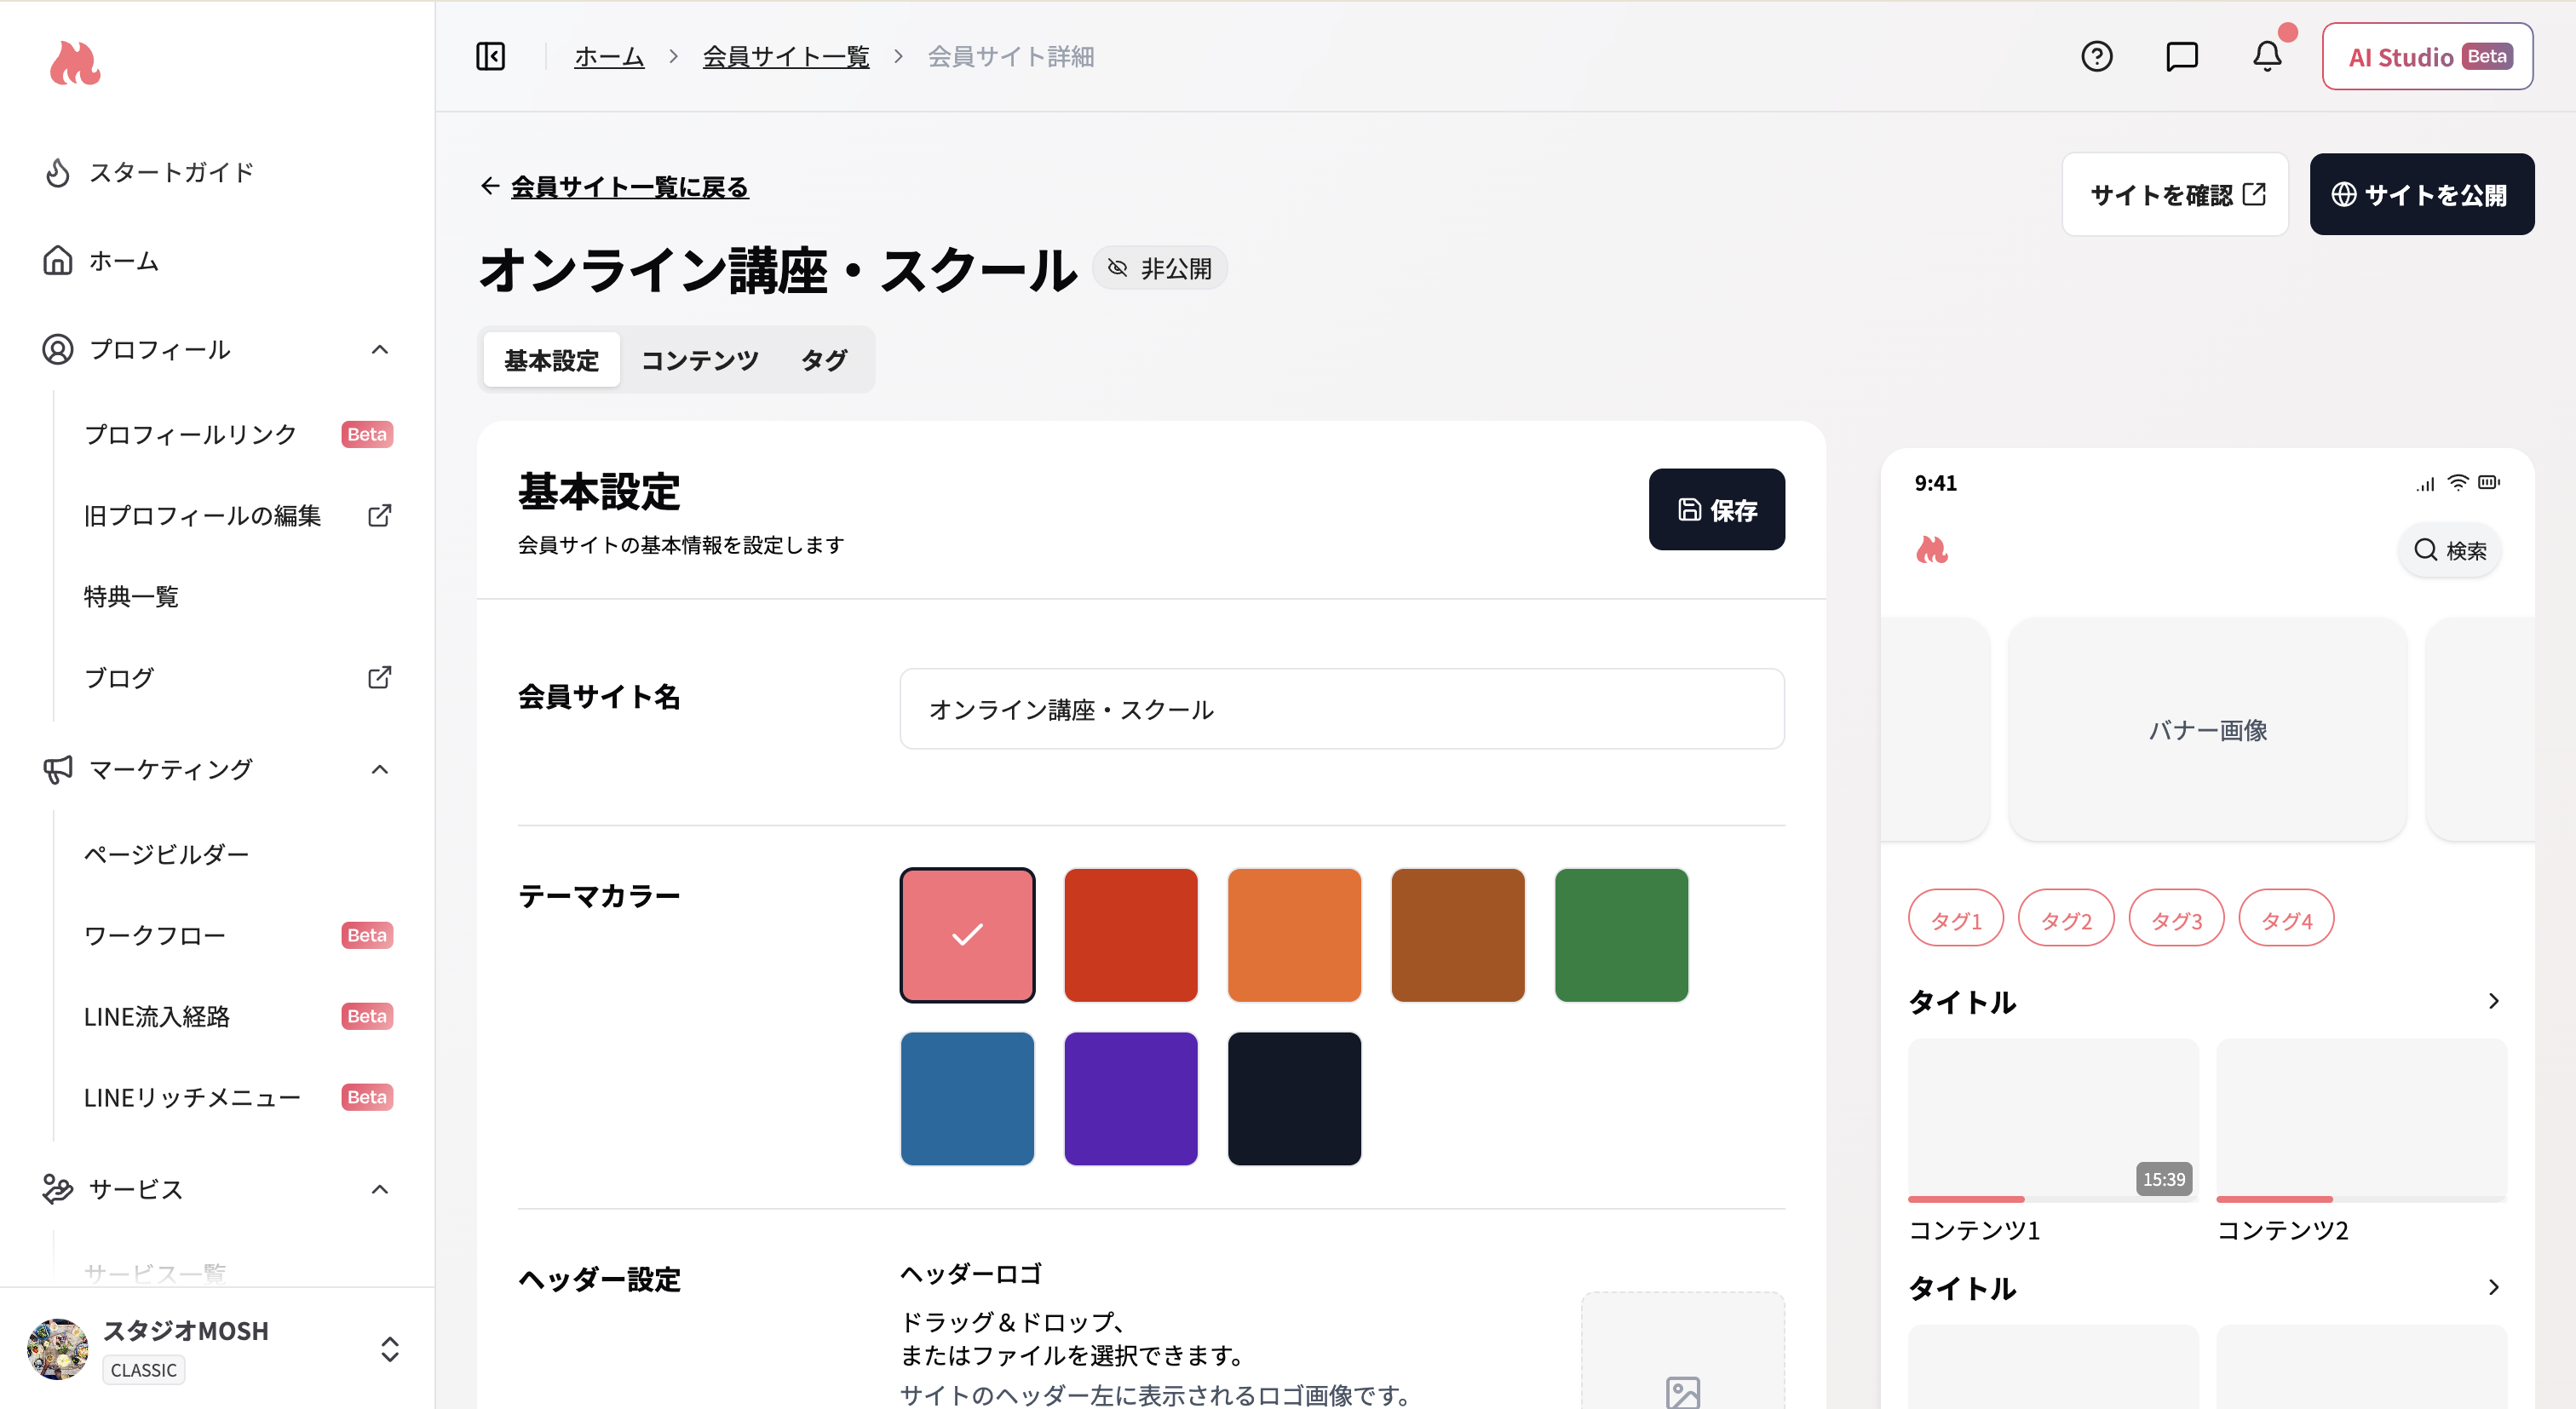Click the 会員サイト名 text input field
2576x1409 pixels.
[1342, 708]
